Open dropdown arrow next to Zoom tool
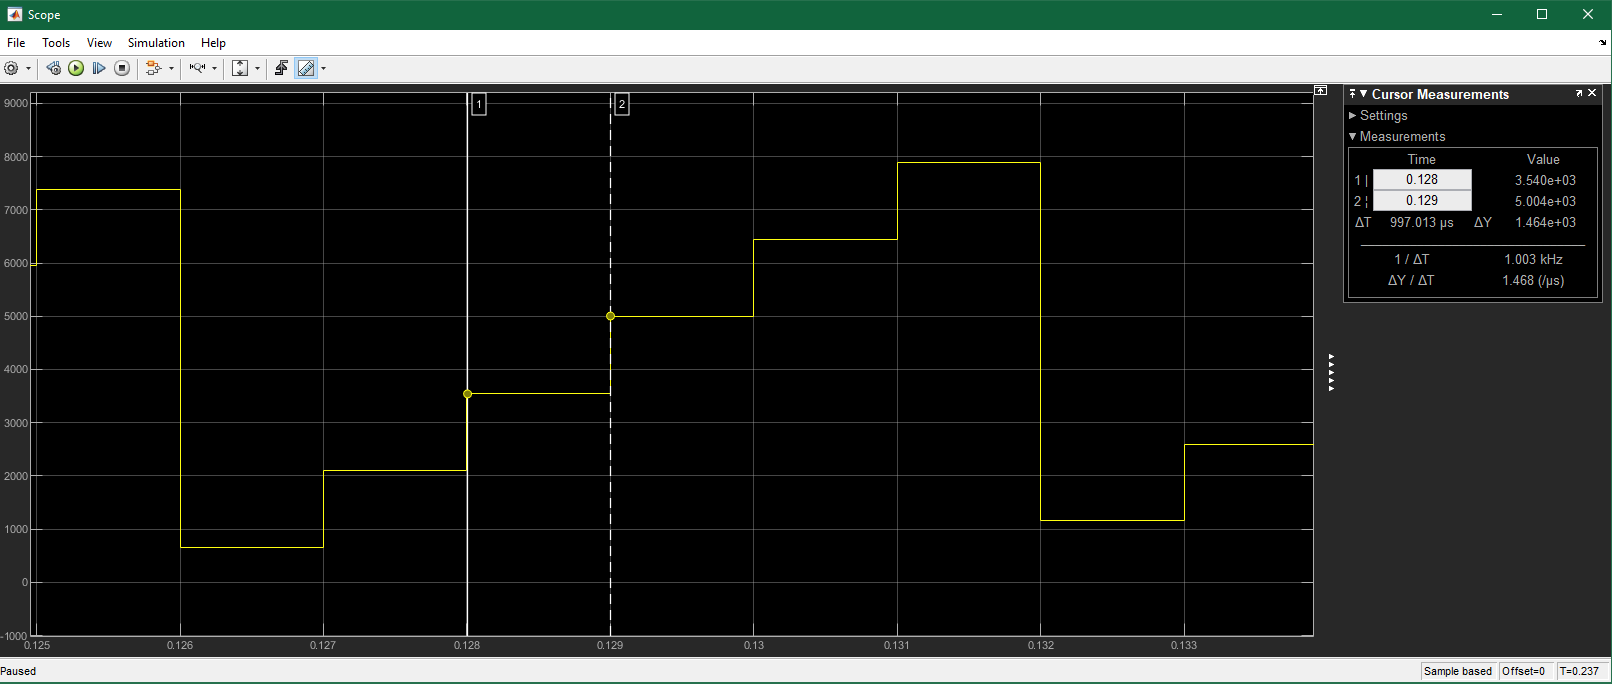1612x684 pixels. click(x=215, y=69)
